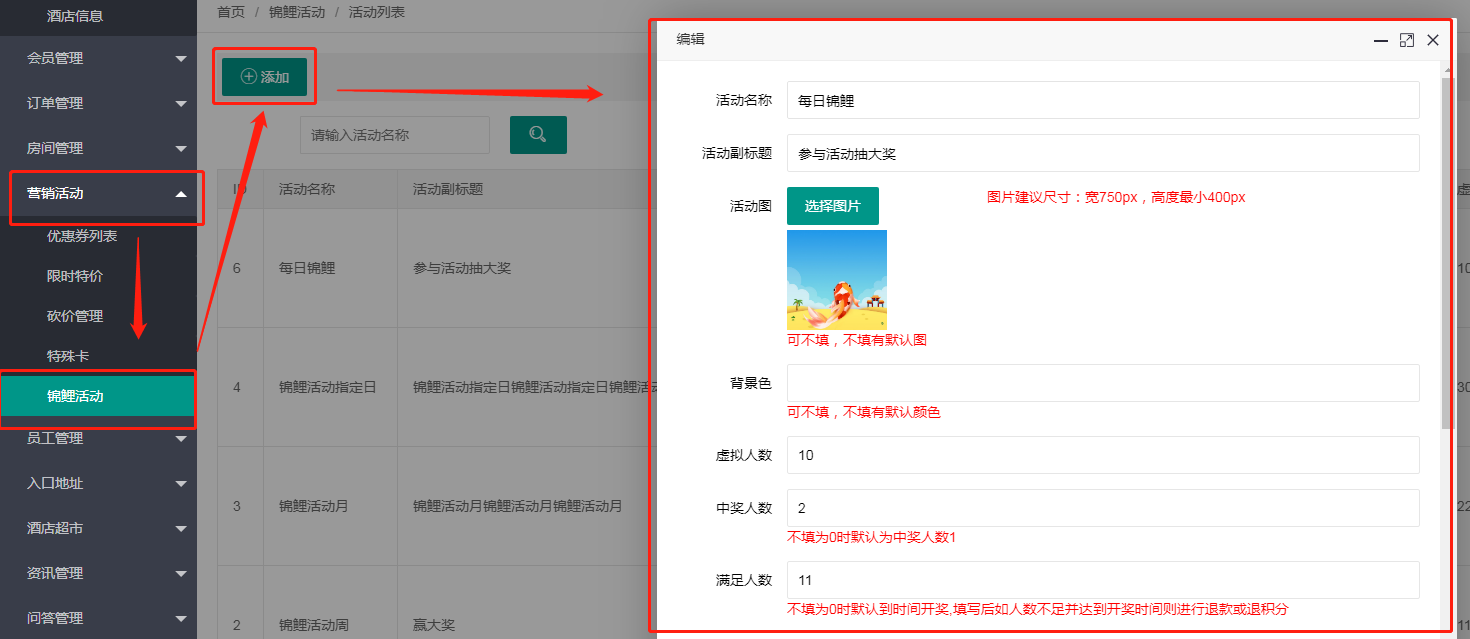The height and width of the screenshot is (639, 1470).
Task: Click 选择图片 upload button
Action: pyautogui.click(x=832, y=206)
